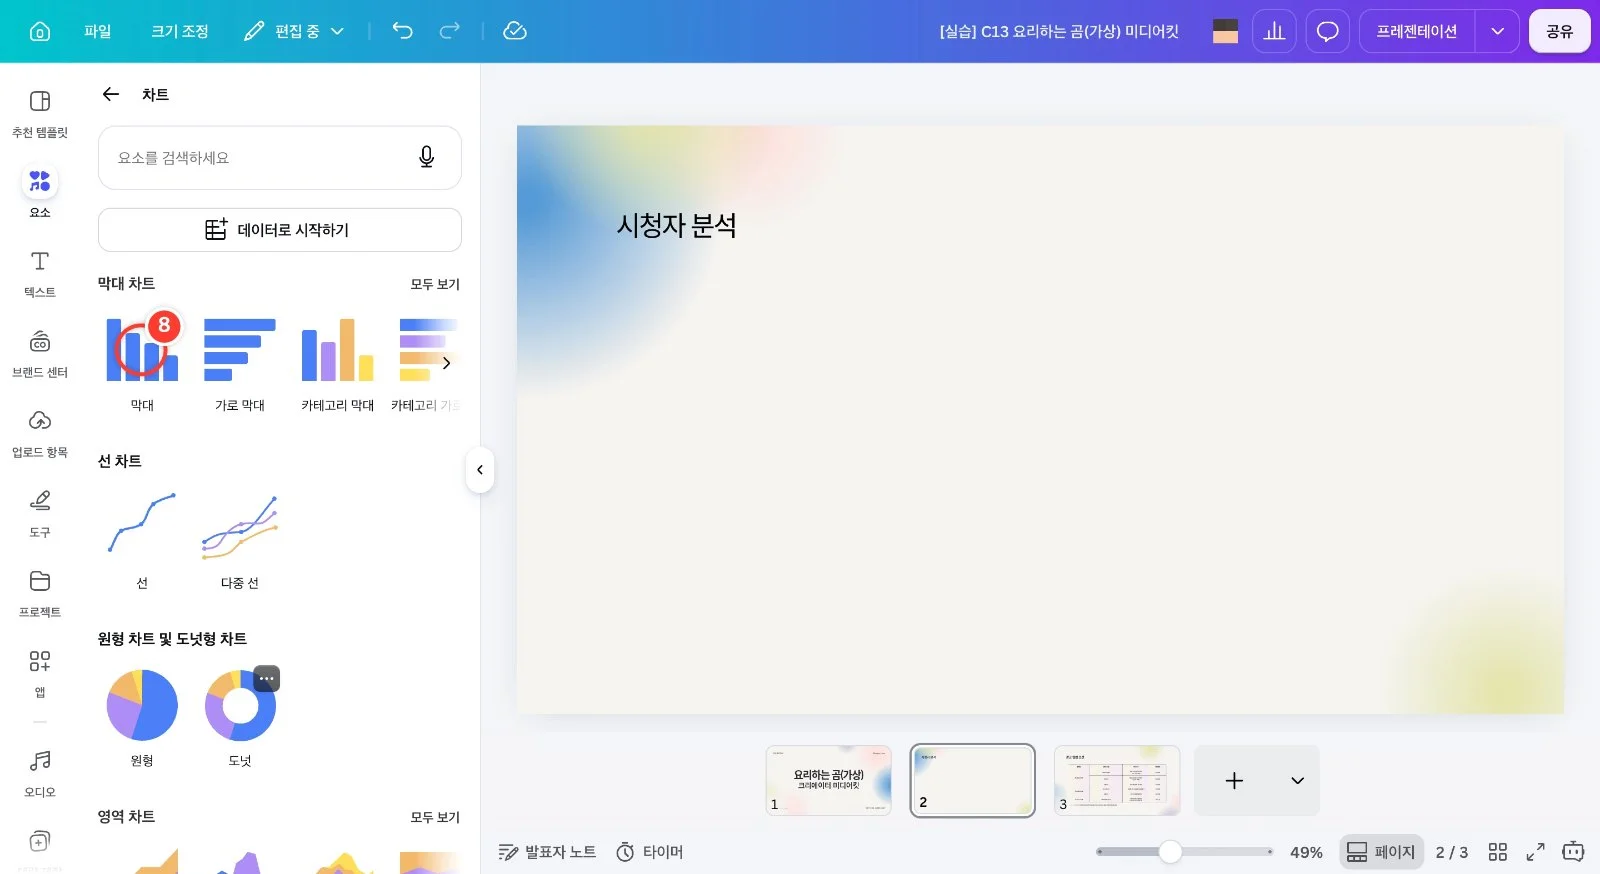Viewport: 1600px width, 874px height.
Task: Click the zoom slider handle
Action: (1170, 852)
